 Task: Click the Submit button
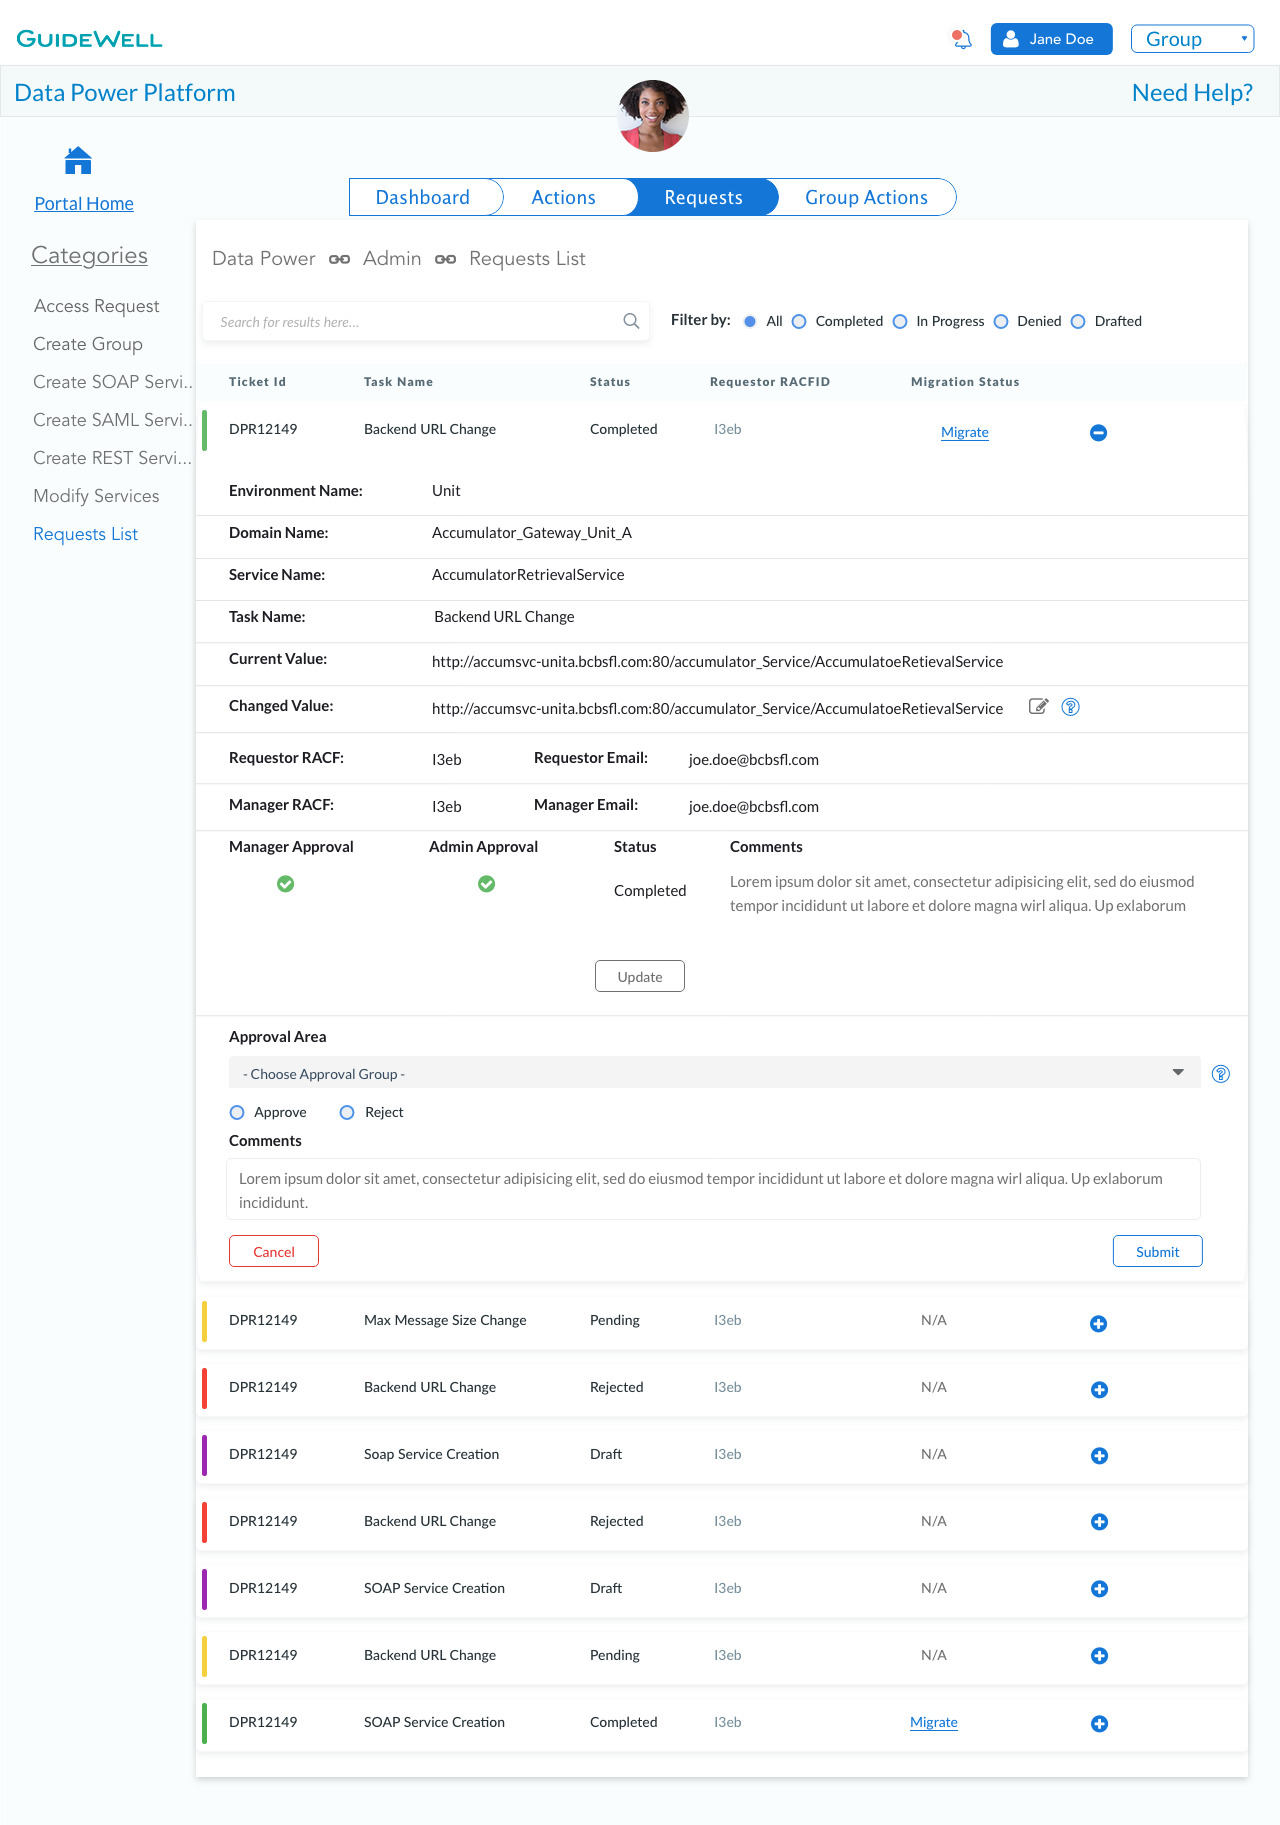[1157, 1251]
